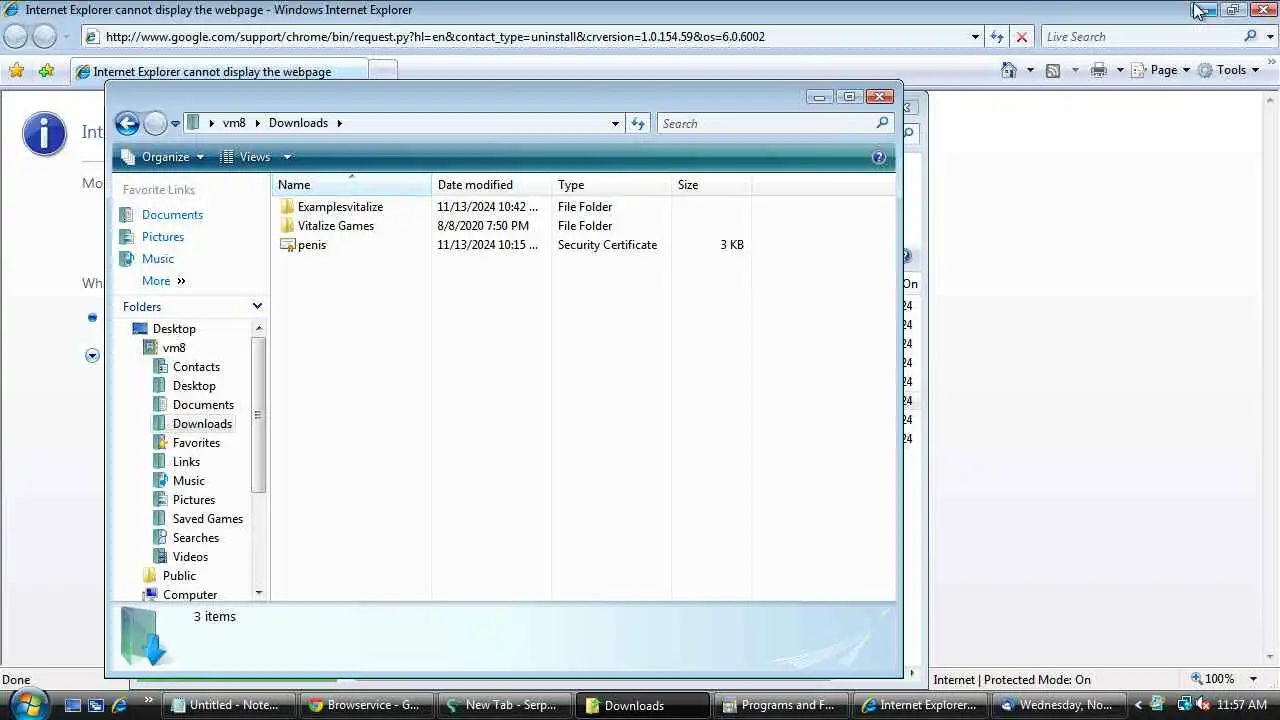Sort files by Name column header
The width and height of the screenshot is (1280, 720).
click(x=352, y=185)
